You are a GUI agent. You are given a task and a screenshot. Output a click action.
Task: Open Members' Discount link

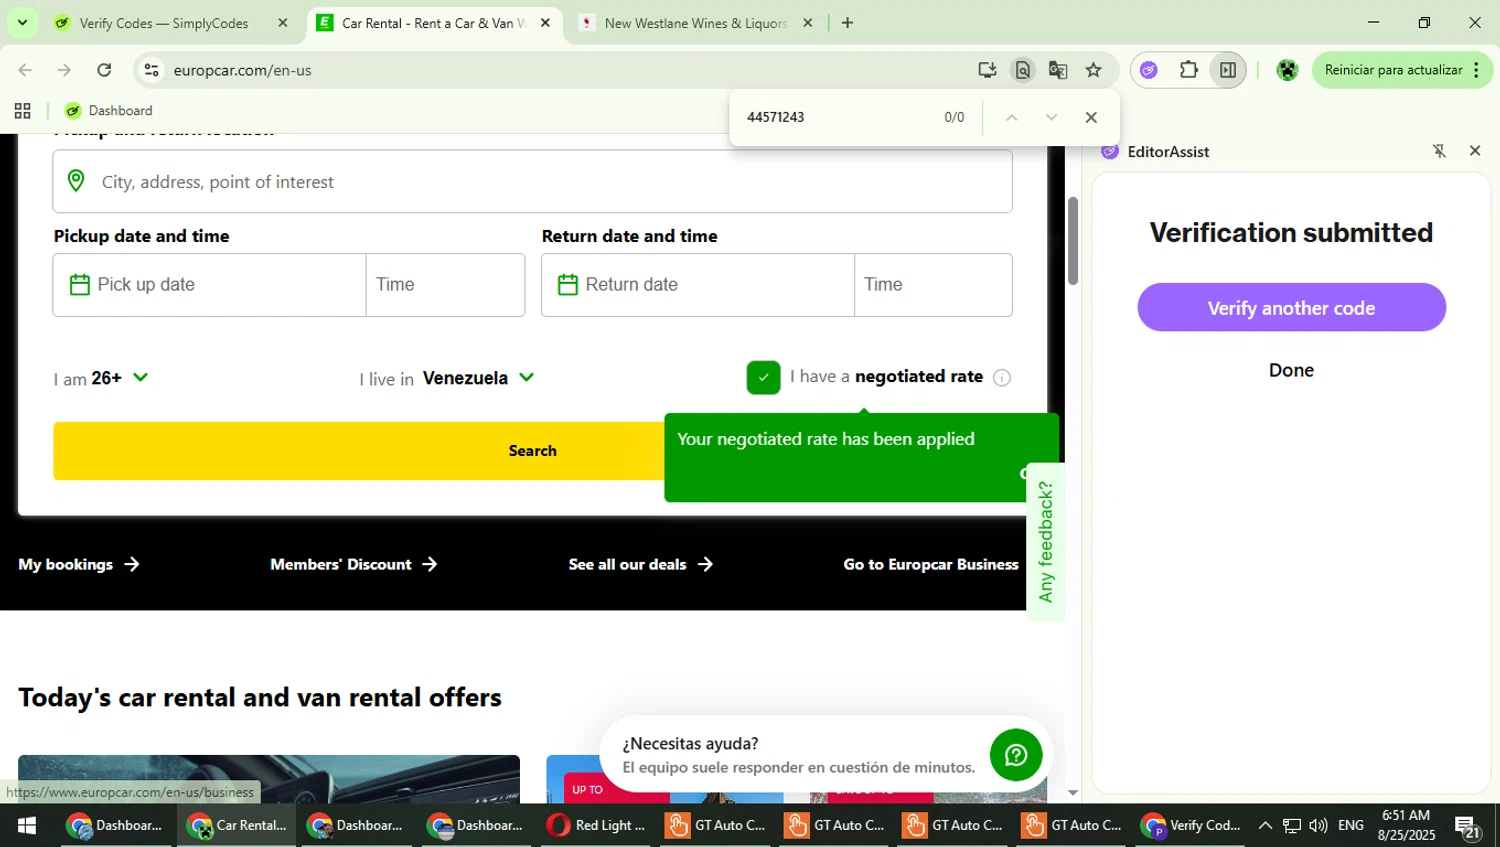coord(354,565)
